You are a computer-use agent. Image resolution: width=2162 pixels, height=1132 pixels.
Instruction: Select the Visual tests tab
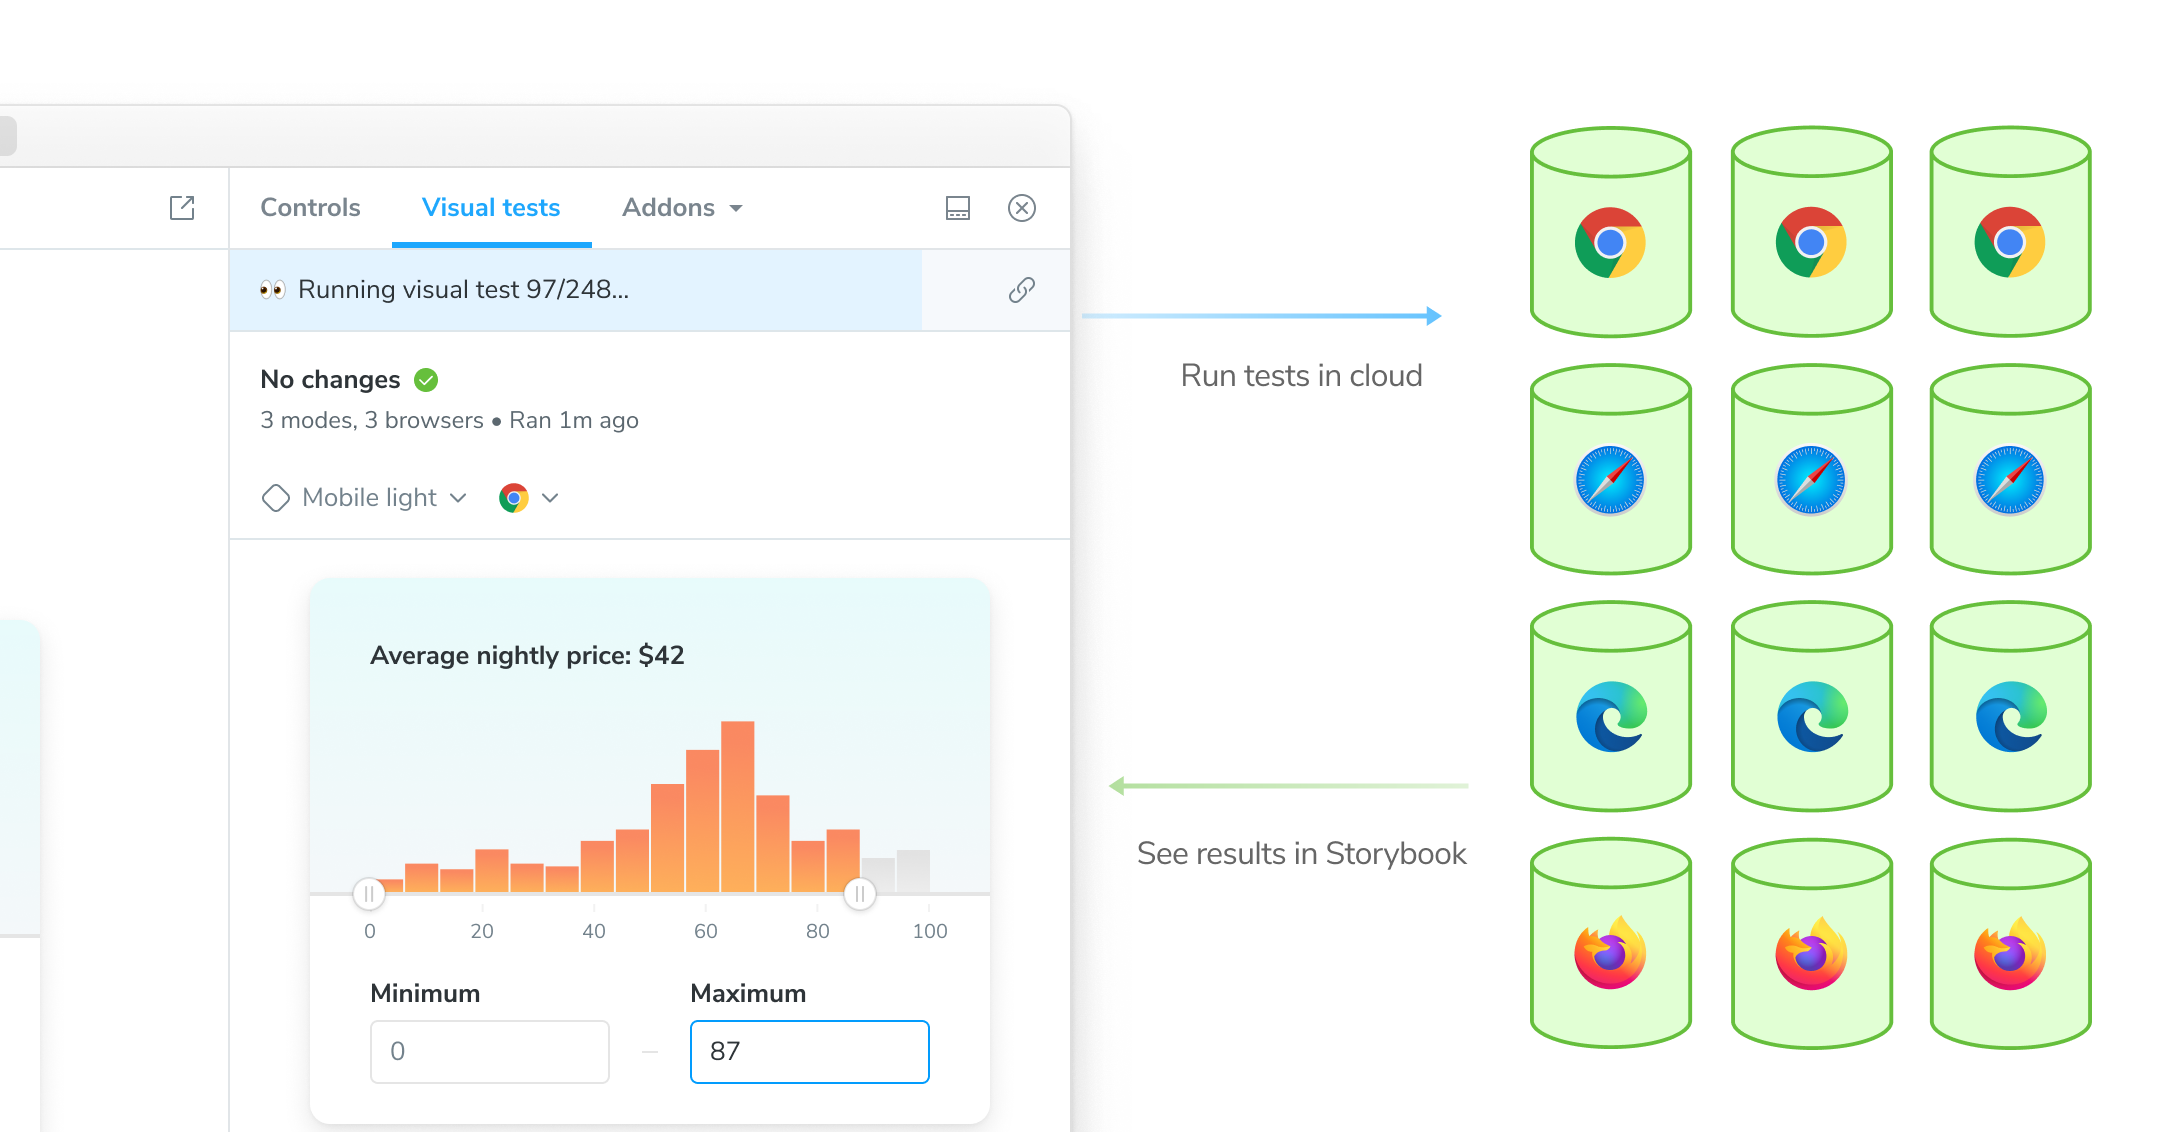click(491, 208)
